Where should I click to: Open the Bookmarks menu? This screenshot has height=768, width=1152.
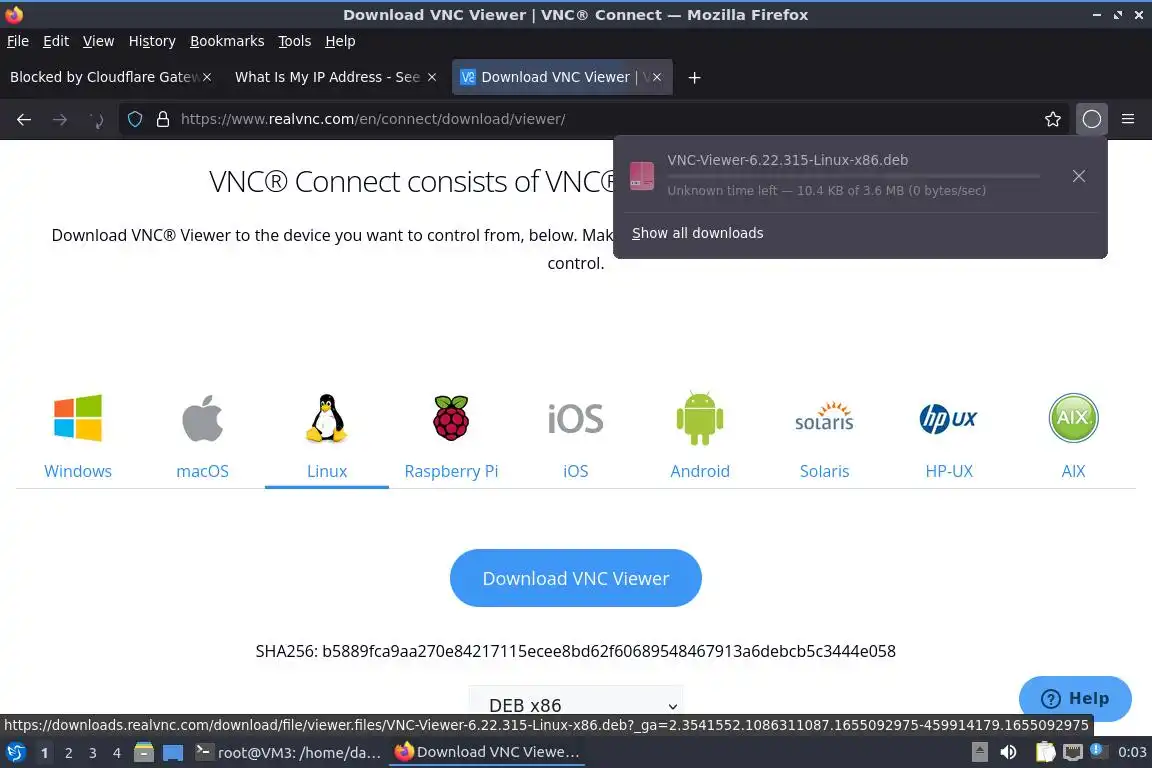point(227,41)
